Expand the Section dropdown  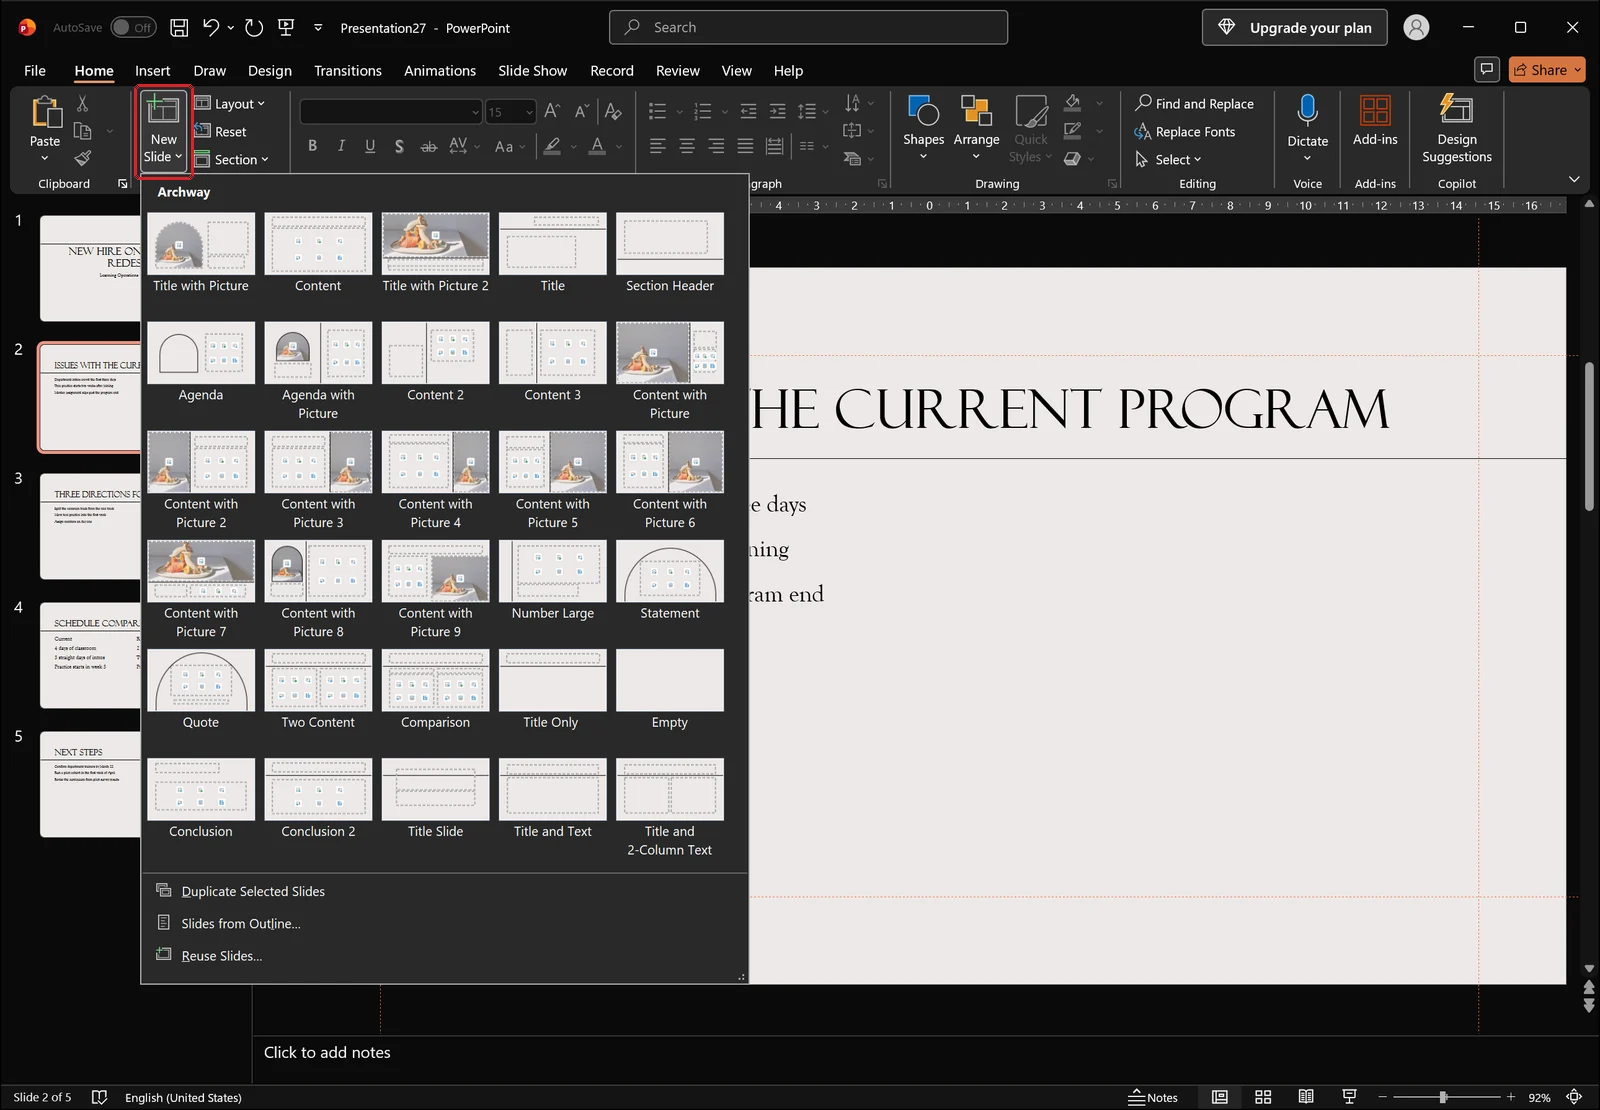(x=232, y=160)
